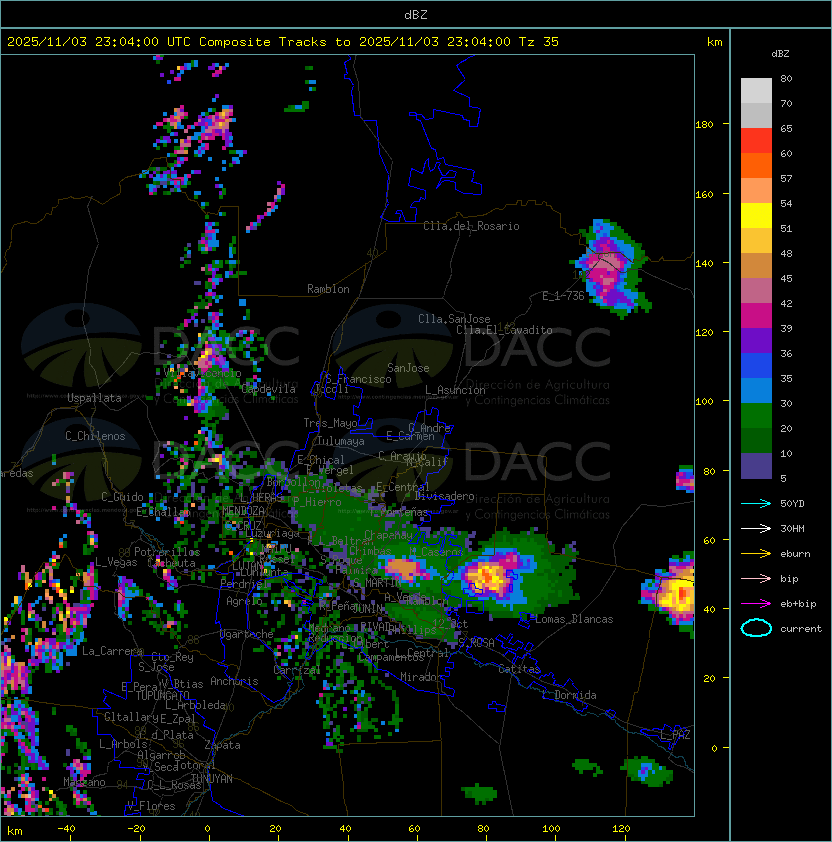Click the storm cell near E_1-736
This screenshot has width=832, height=842.
pos(611,267)
